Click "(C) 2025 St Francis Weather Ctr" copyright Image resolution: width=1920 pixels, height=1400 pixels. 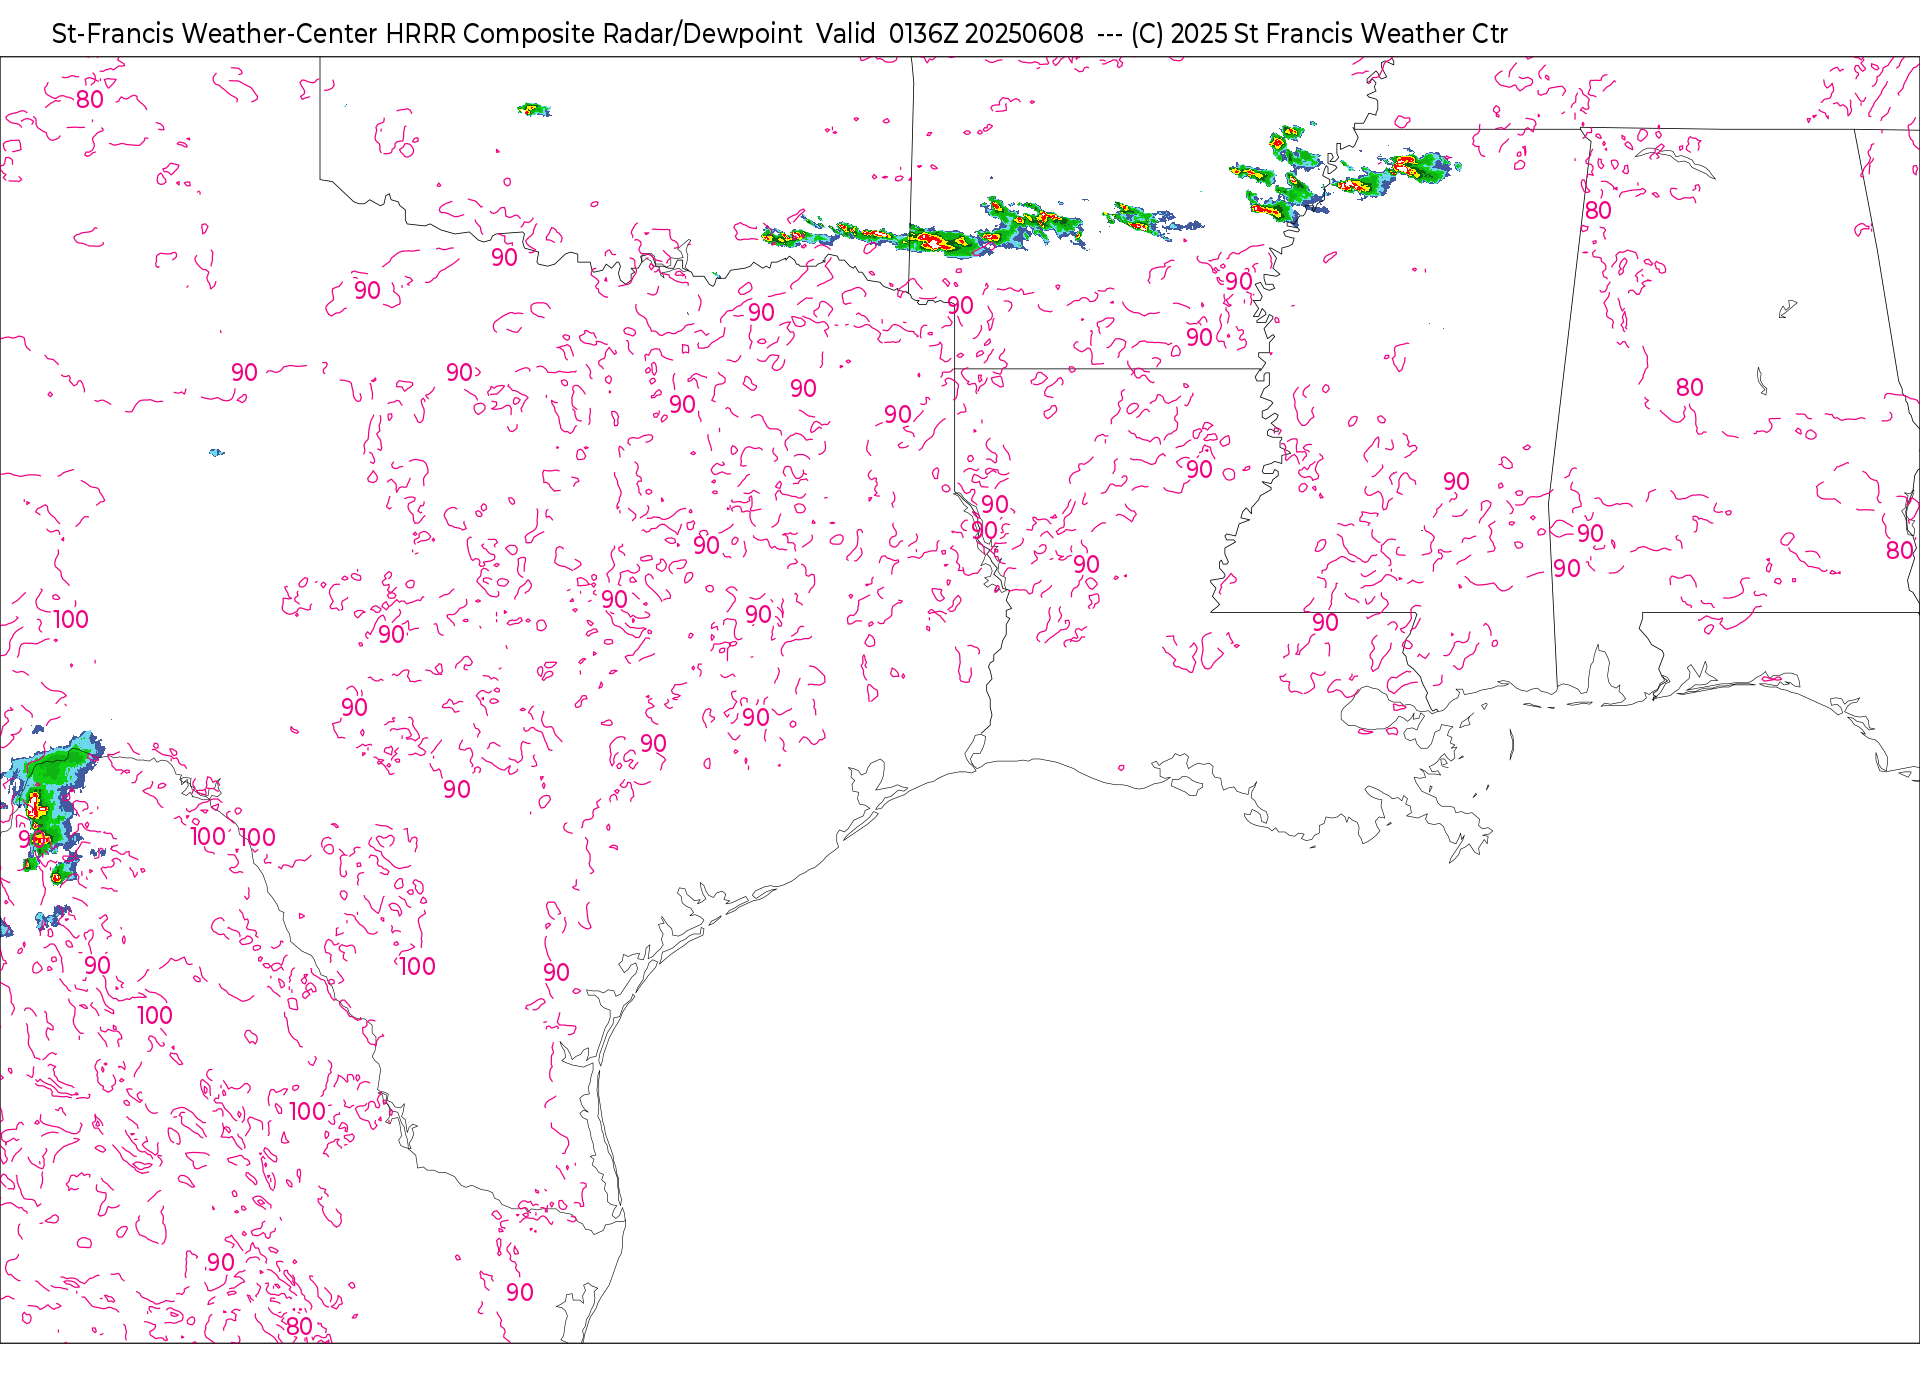coord(1319,34)
